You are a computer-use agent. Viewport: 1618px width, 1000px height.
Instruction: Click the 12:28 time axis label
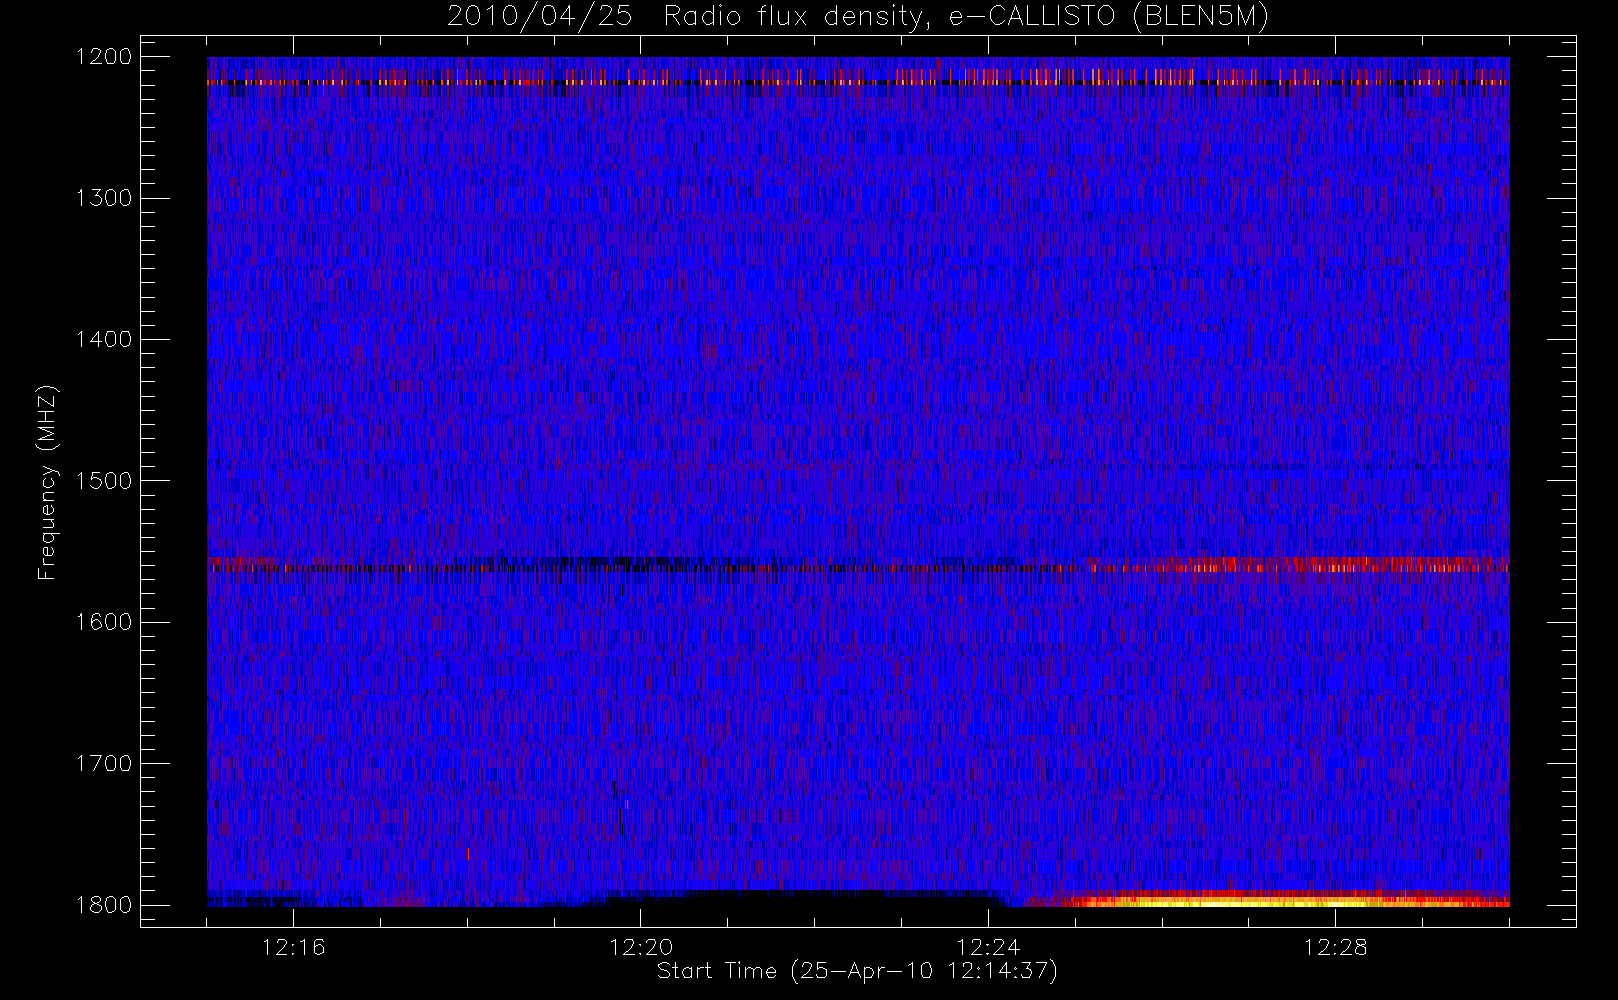(x=1335, y=947)
